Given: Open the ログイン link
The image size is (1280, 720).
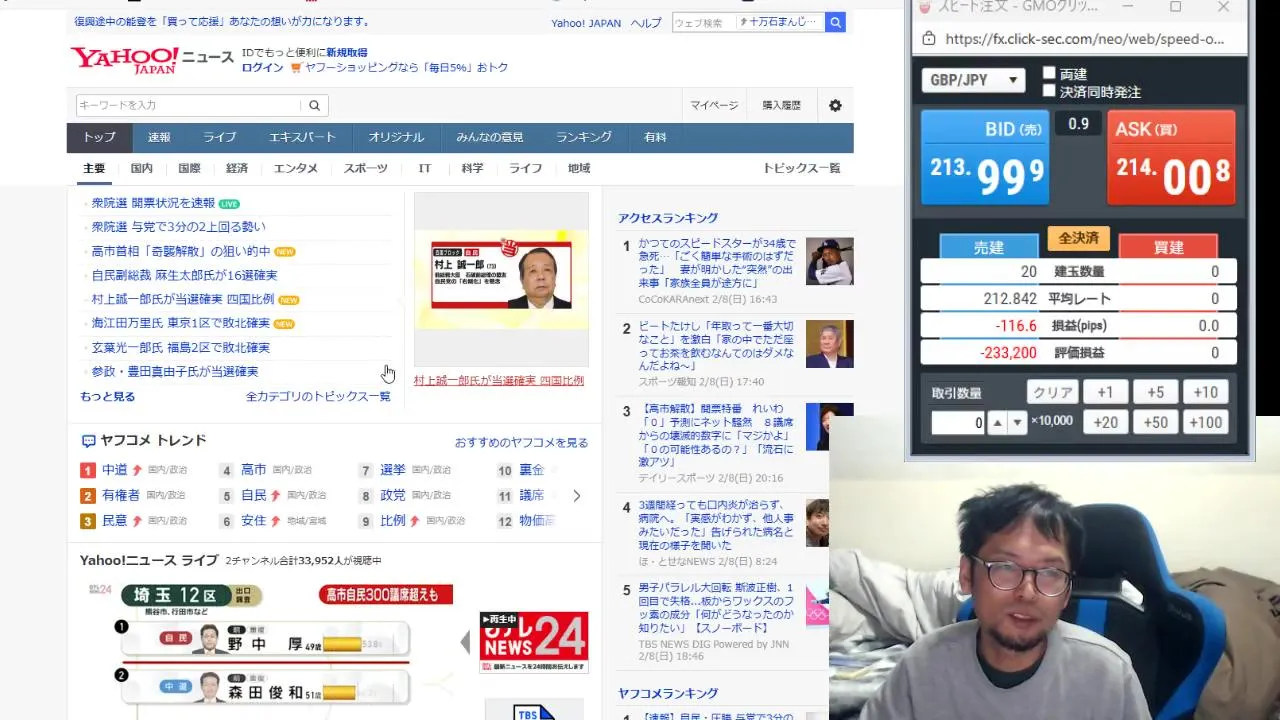Looking at the screenshot, I should [x=262, y=68].
